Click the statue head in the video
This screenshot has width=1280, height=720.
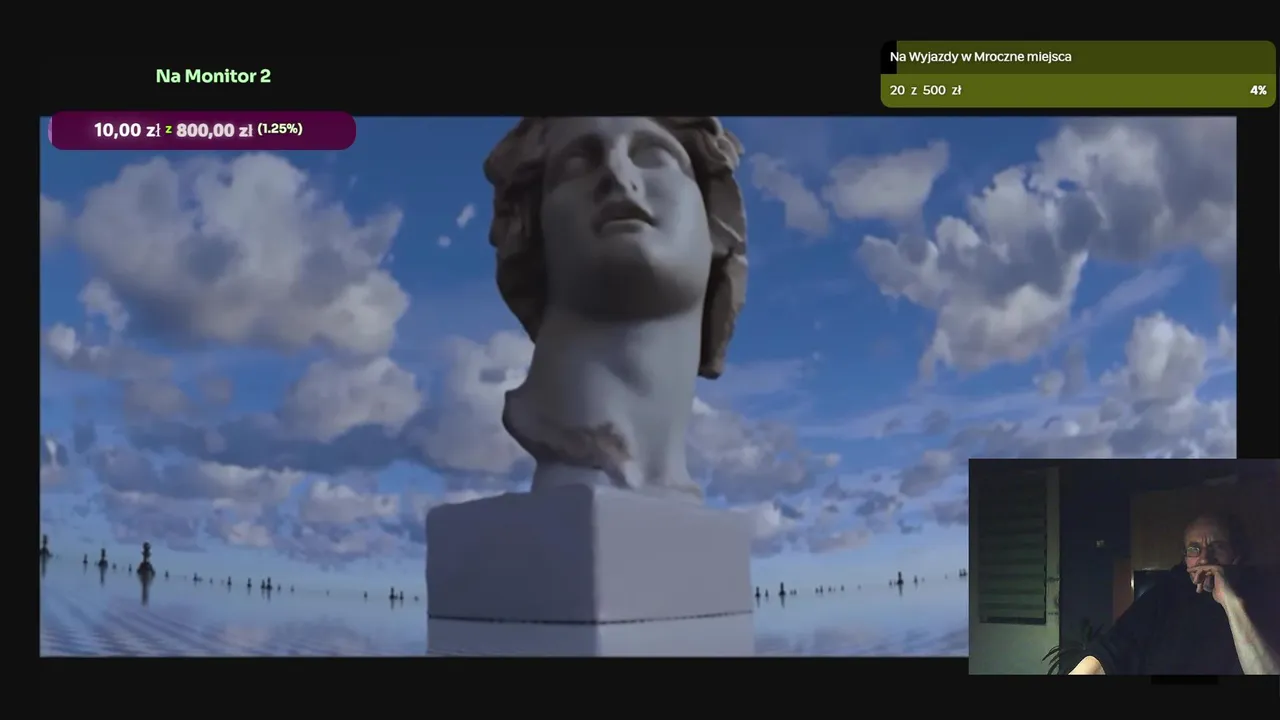(616, 248)
